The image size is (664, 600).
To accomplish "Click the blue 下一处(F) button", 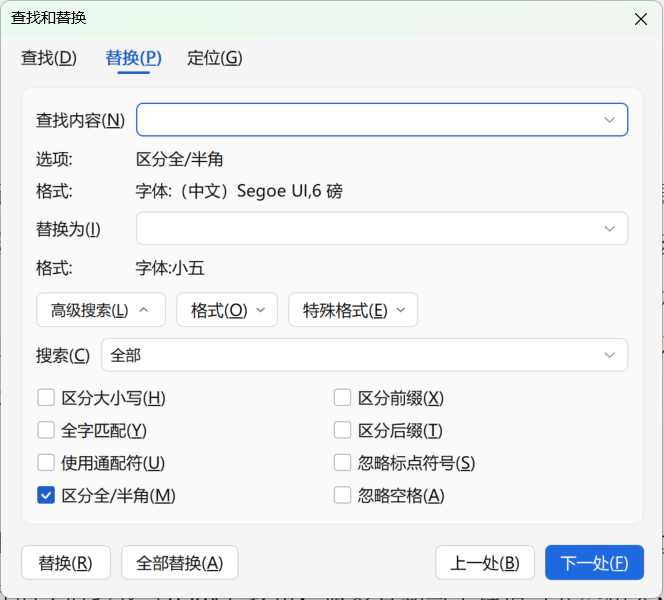I will [x=594, y=563].
